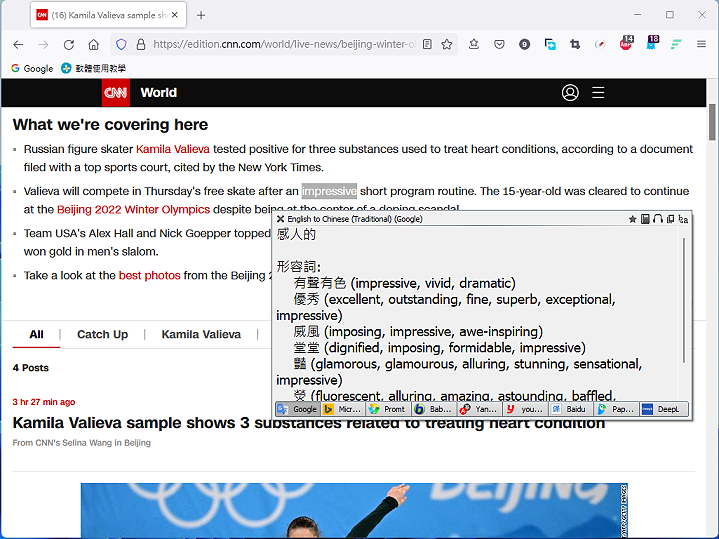Click the skater photo at Beijing

tap(354, 511)
